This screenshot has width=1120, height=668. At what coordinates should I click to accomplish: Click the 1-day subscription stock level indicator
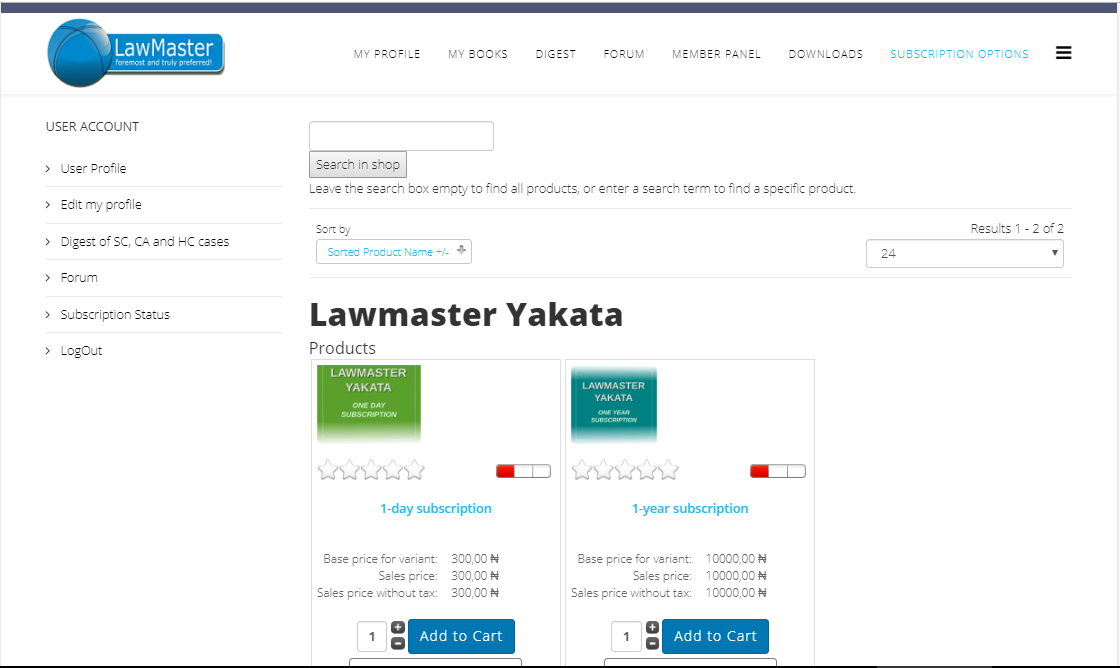524,471
